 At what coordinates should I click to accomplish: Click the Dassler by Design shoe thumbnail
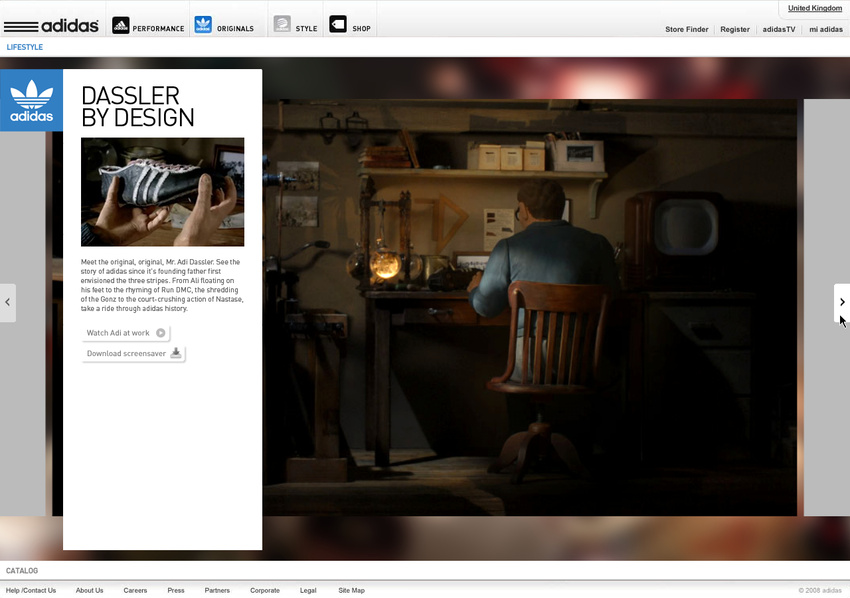tap(163, 192)
